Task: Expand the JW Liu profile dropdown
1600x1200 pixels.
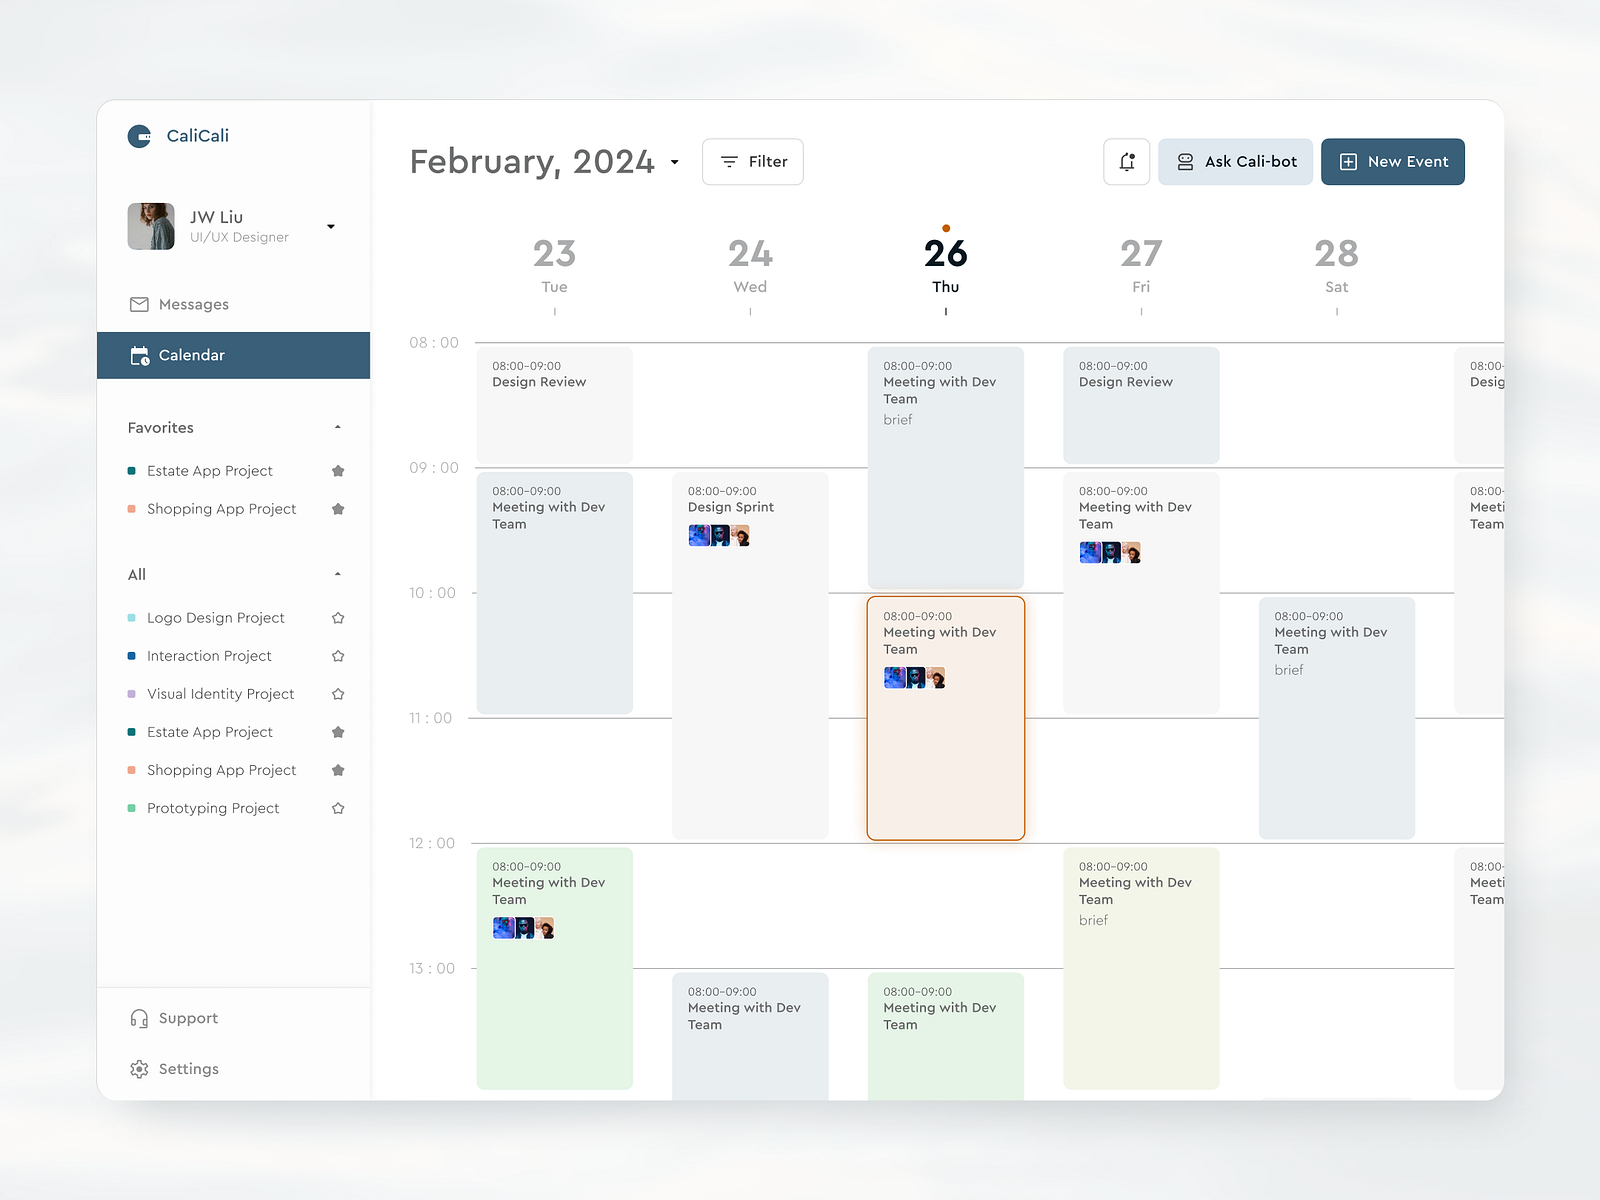Action: (x=331, y=226)
